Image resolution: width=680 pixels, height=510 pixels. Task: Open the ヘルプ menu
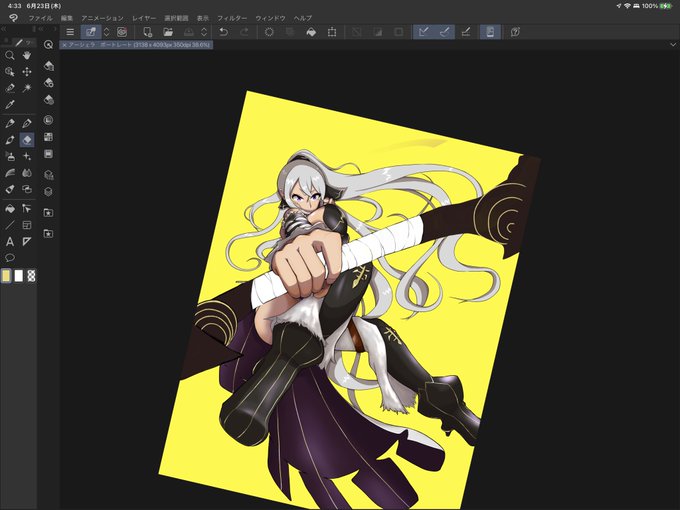tap(303, 18)
